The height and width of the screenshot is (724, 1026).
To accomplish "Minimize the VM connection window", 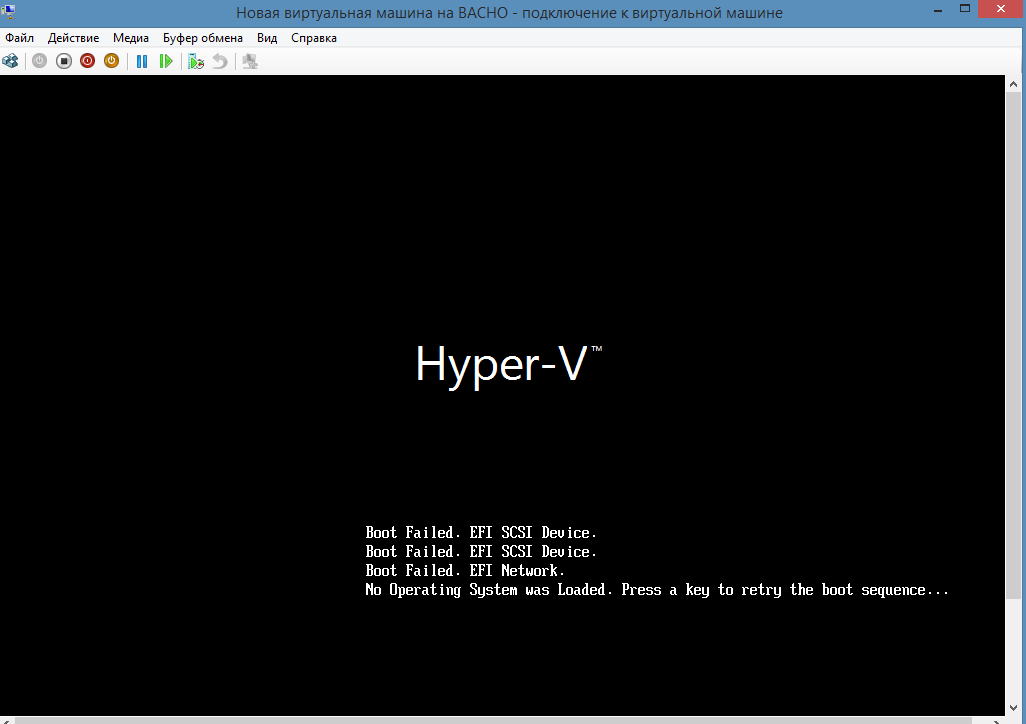I will point(938,10).
